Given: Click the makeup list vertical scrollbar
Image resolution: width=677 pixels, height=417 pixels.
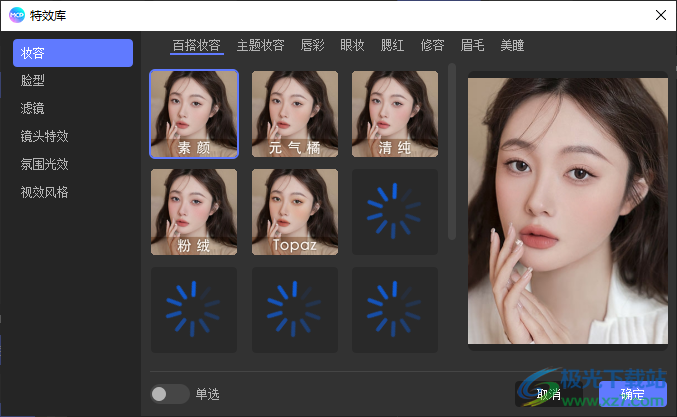Looking at the screenshot, I should 452,151.
